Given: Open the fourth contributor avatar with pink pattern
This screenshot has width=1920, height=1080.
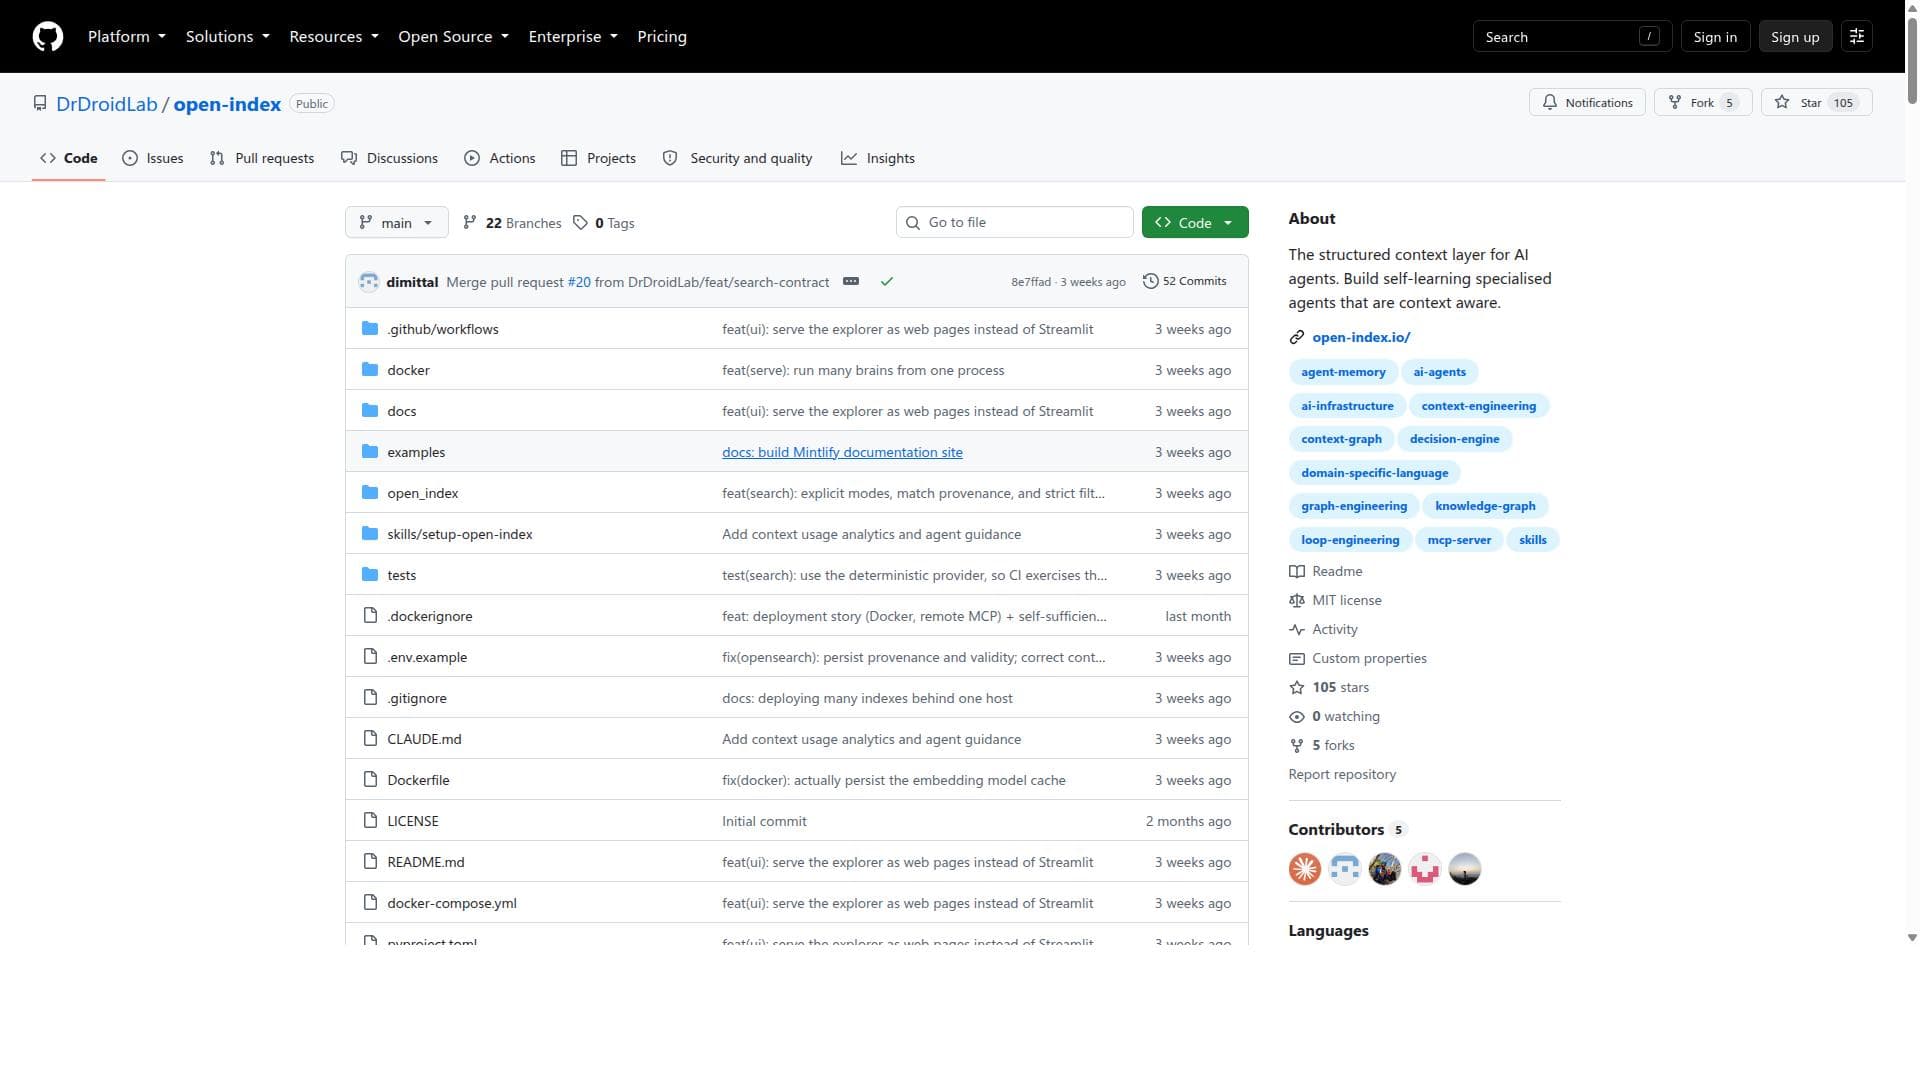Looking at the screenshot, I should pos(1425,869).
